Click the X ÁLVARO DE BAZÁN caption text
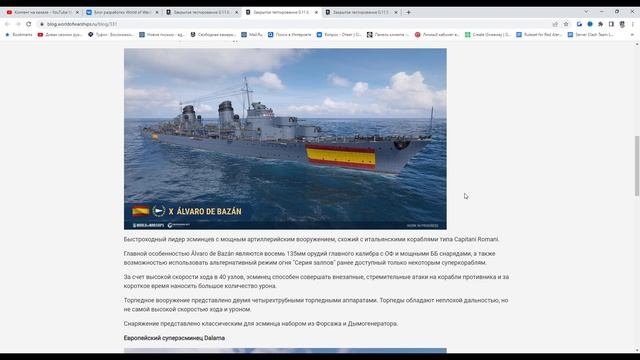 coord(205,211)
